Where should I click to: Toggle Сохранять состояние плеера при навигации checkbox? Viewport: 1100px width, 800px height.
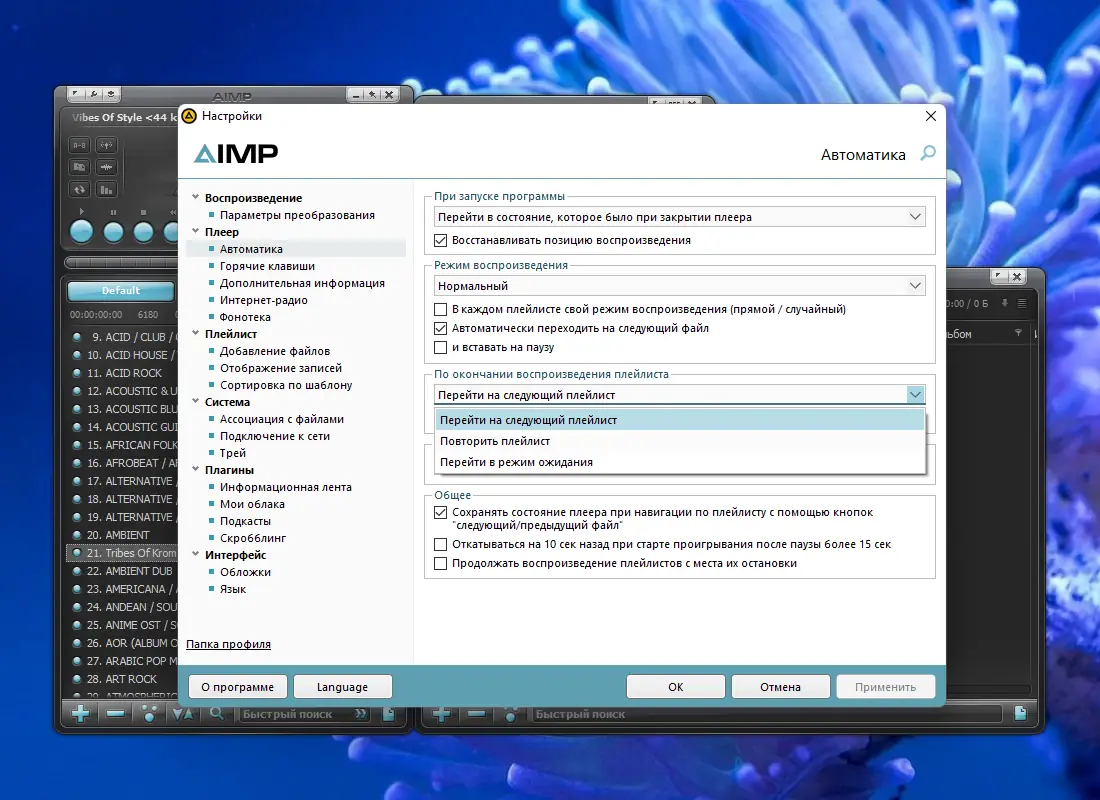pyautogui.click(x=441, y=512)
